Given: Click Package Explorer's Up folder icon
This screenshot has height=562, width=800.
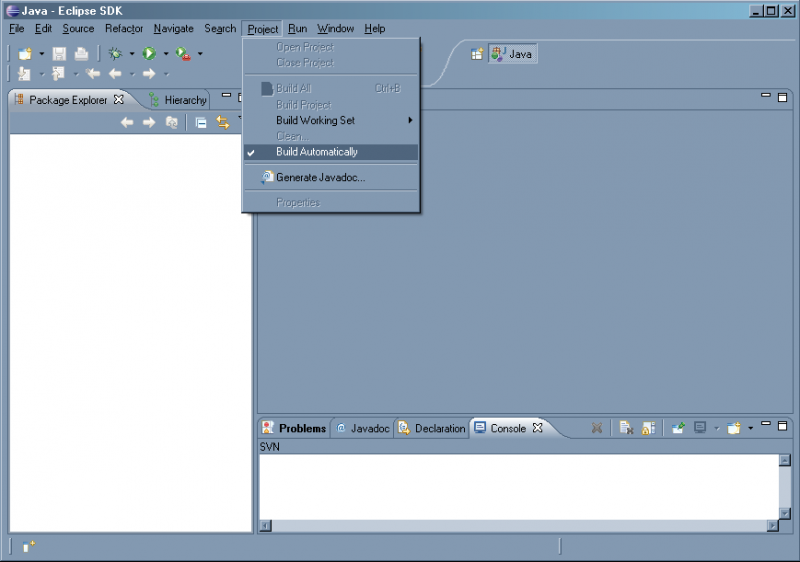Looking at the screenshot, I should 172,122.
